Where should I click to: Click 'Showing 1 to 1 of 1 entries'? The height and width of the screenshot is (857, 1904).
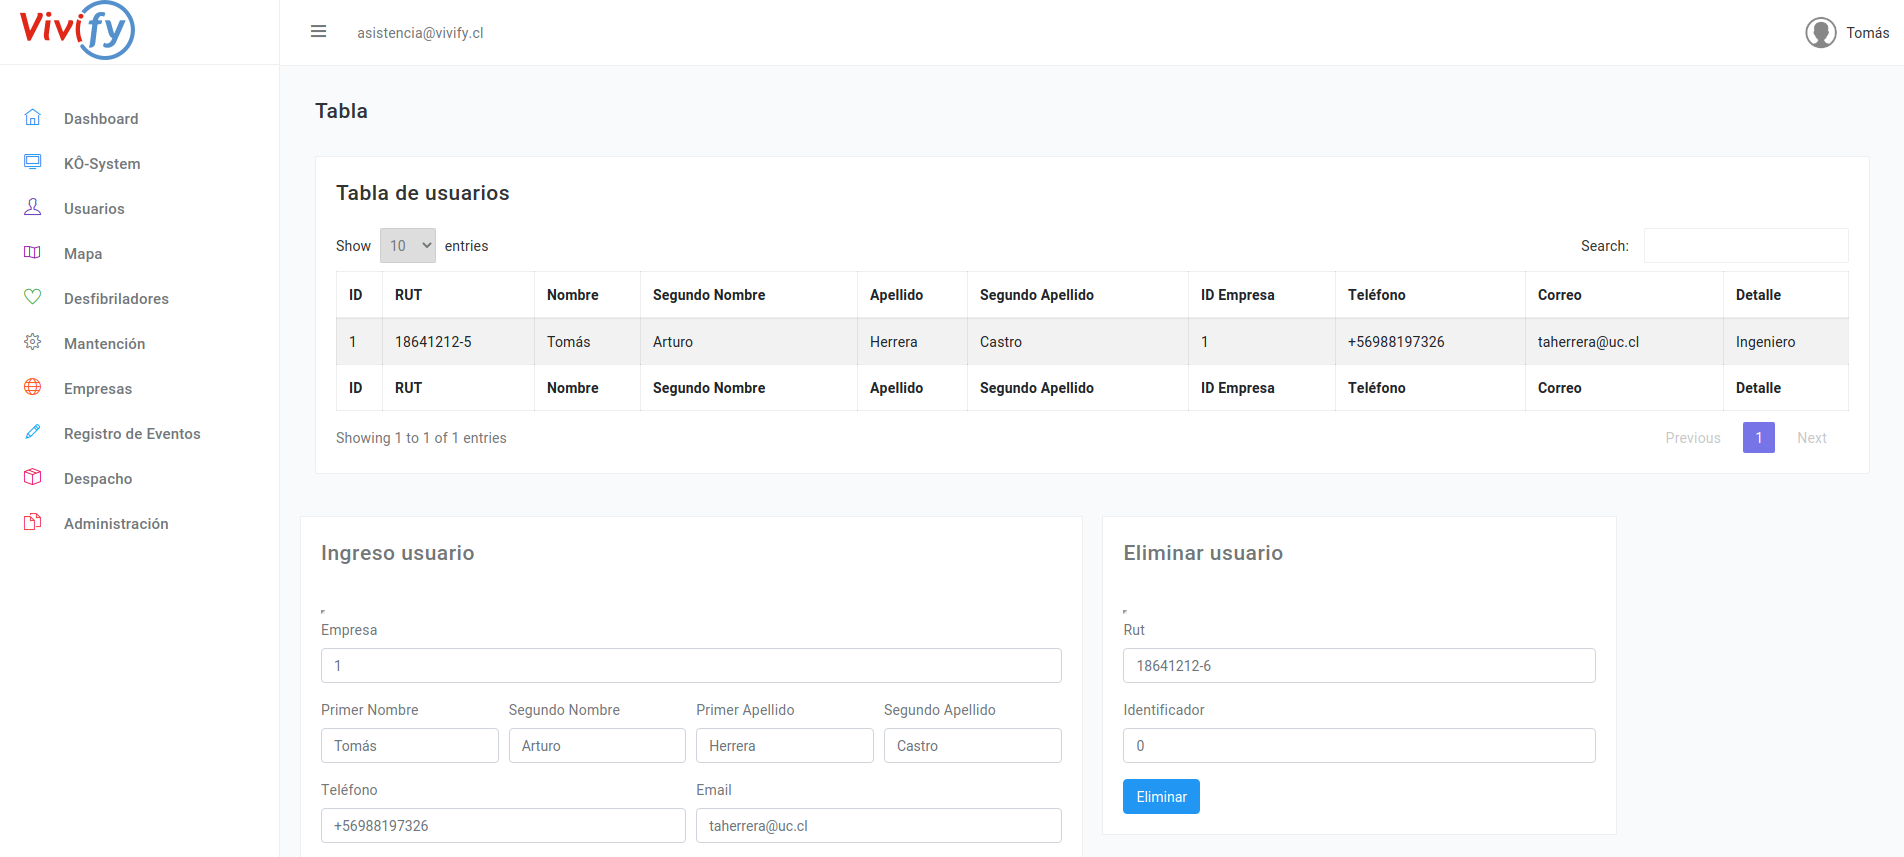tap(421, 438)
